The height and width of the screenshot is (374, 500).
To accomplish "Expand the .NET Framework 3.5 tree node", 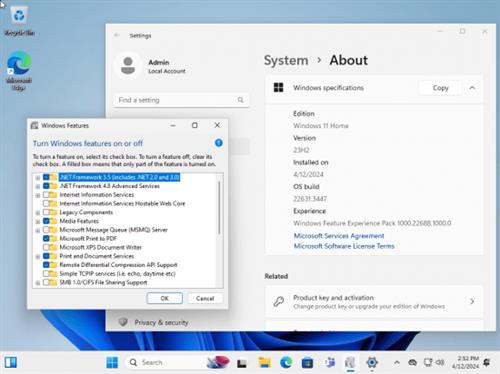I will click(38, 178).
